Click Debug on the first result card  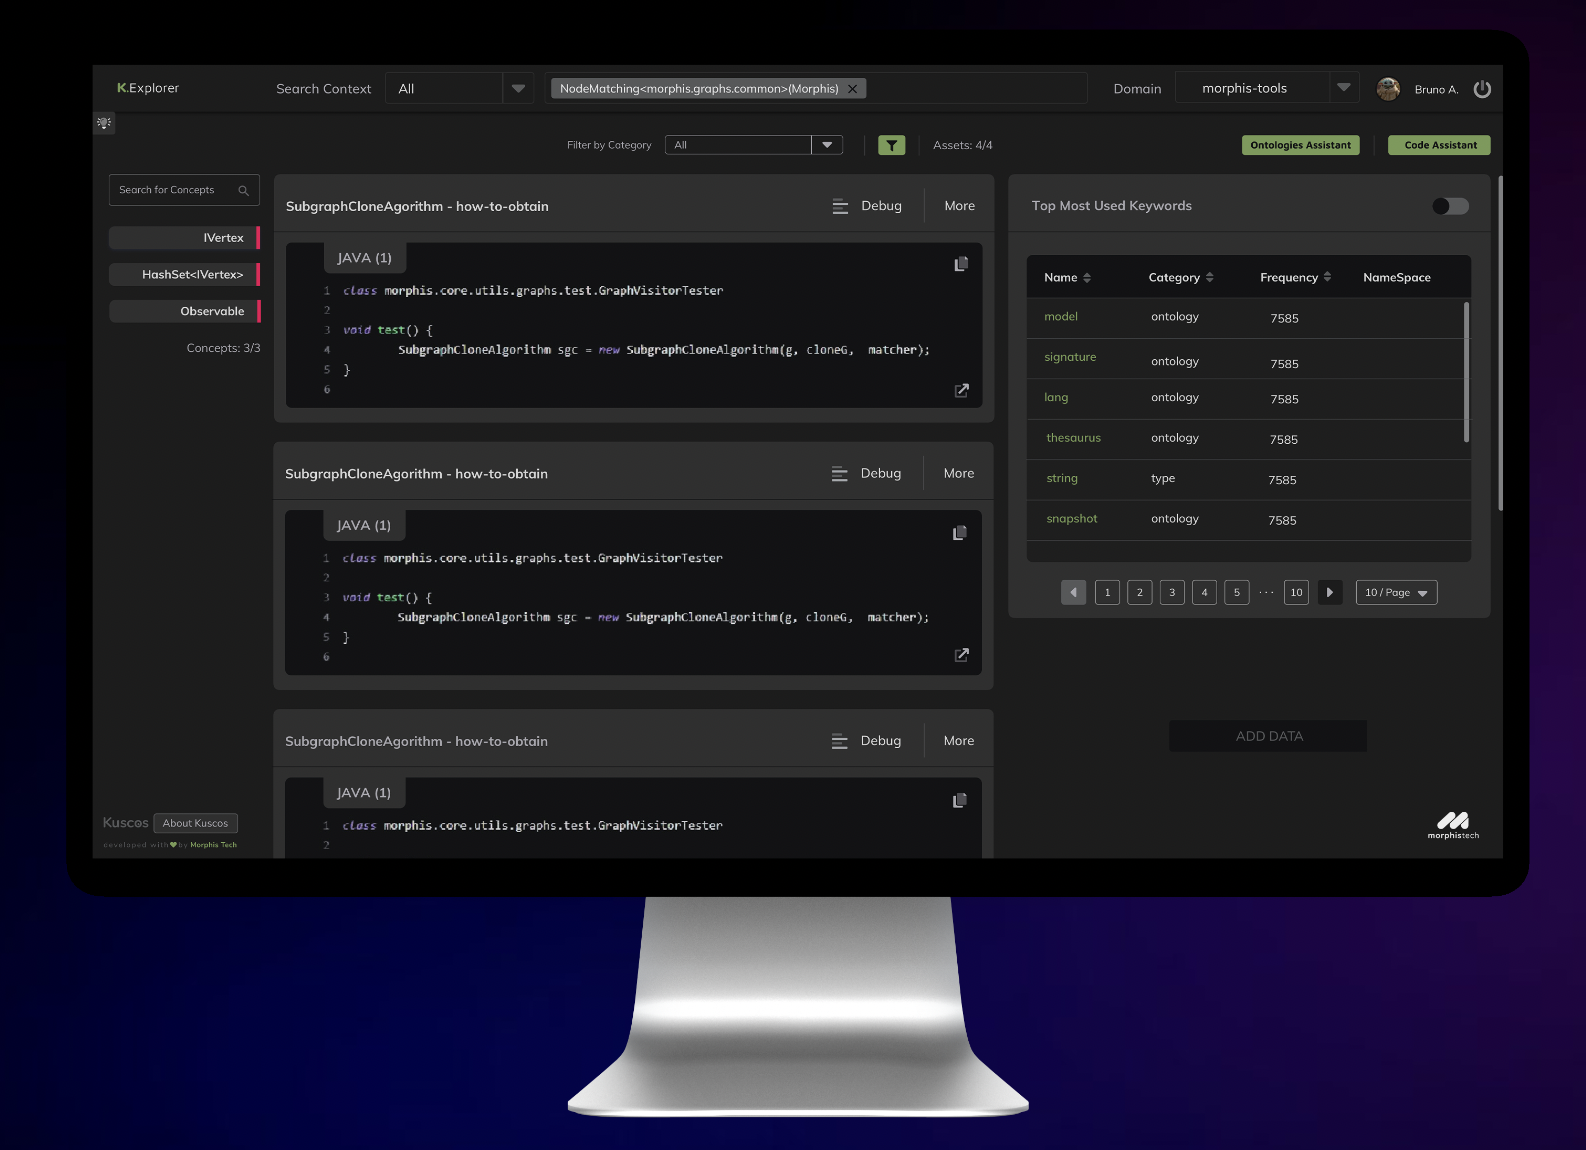coord(867,206)
